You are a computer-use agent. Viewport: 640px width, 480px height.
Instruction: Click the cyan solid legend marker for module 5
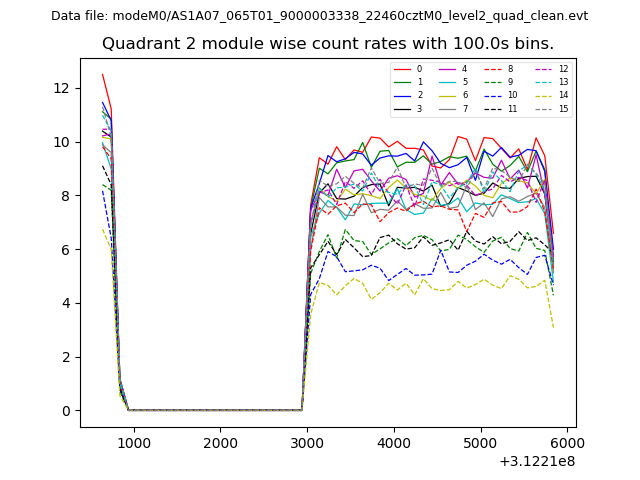point(447,82)
